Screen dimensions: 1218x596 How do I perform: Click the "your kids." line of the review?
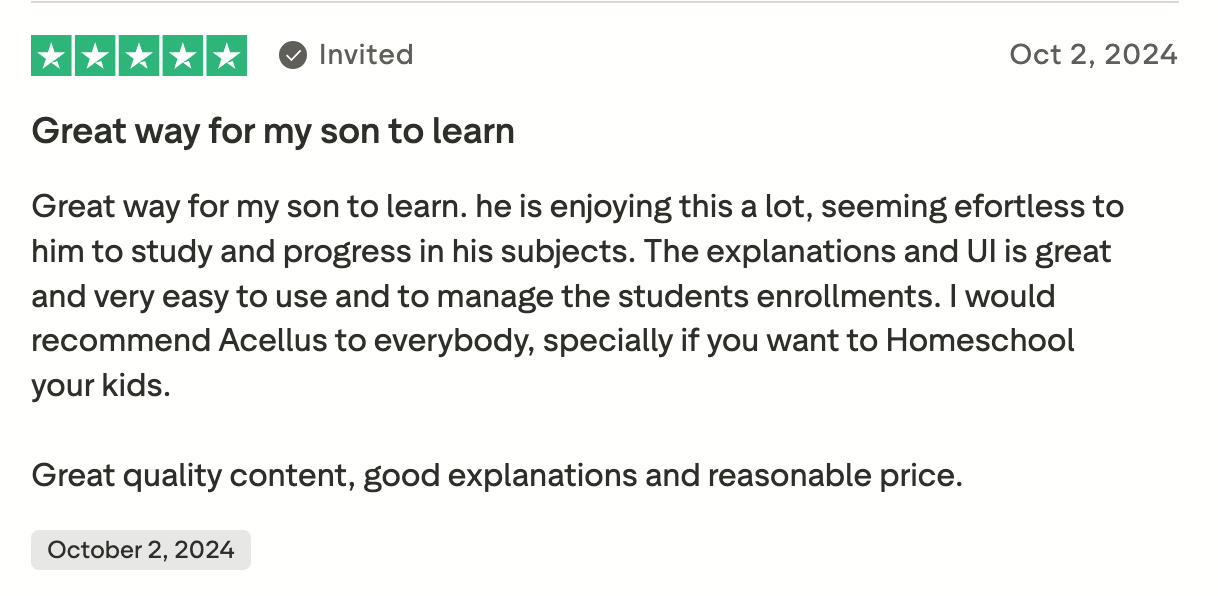point(101,386)
